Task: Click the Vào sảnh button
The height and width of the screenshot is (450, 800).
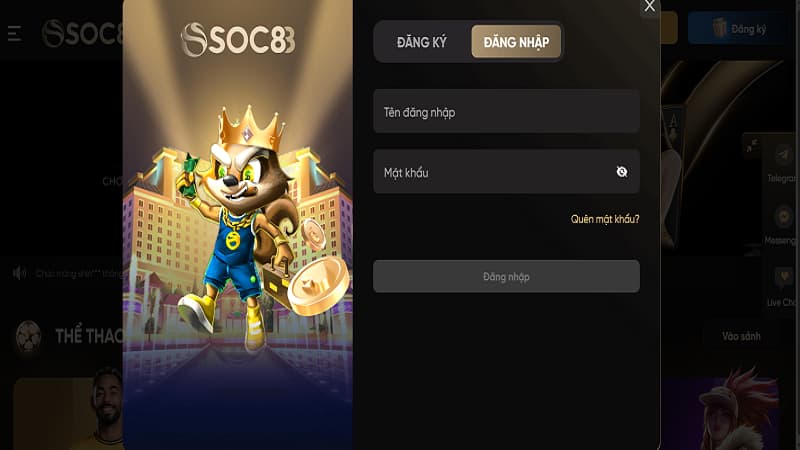Action: [x=741, y=336]
